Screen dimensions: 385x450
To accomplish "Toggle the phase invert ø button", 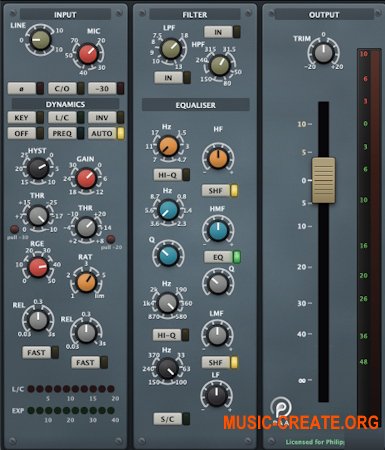I will click(x=26, y=89).
